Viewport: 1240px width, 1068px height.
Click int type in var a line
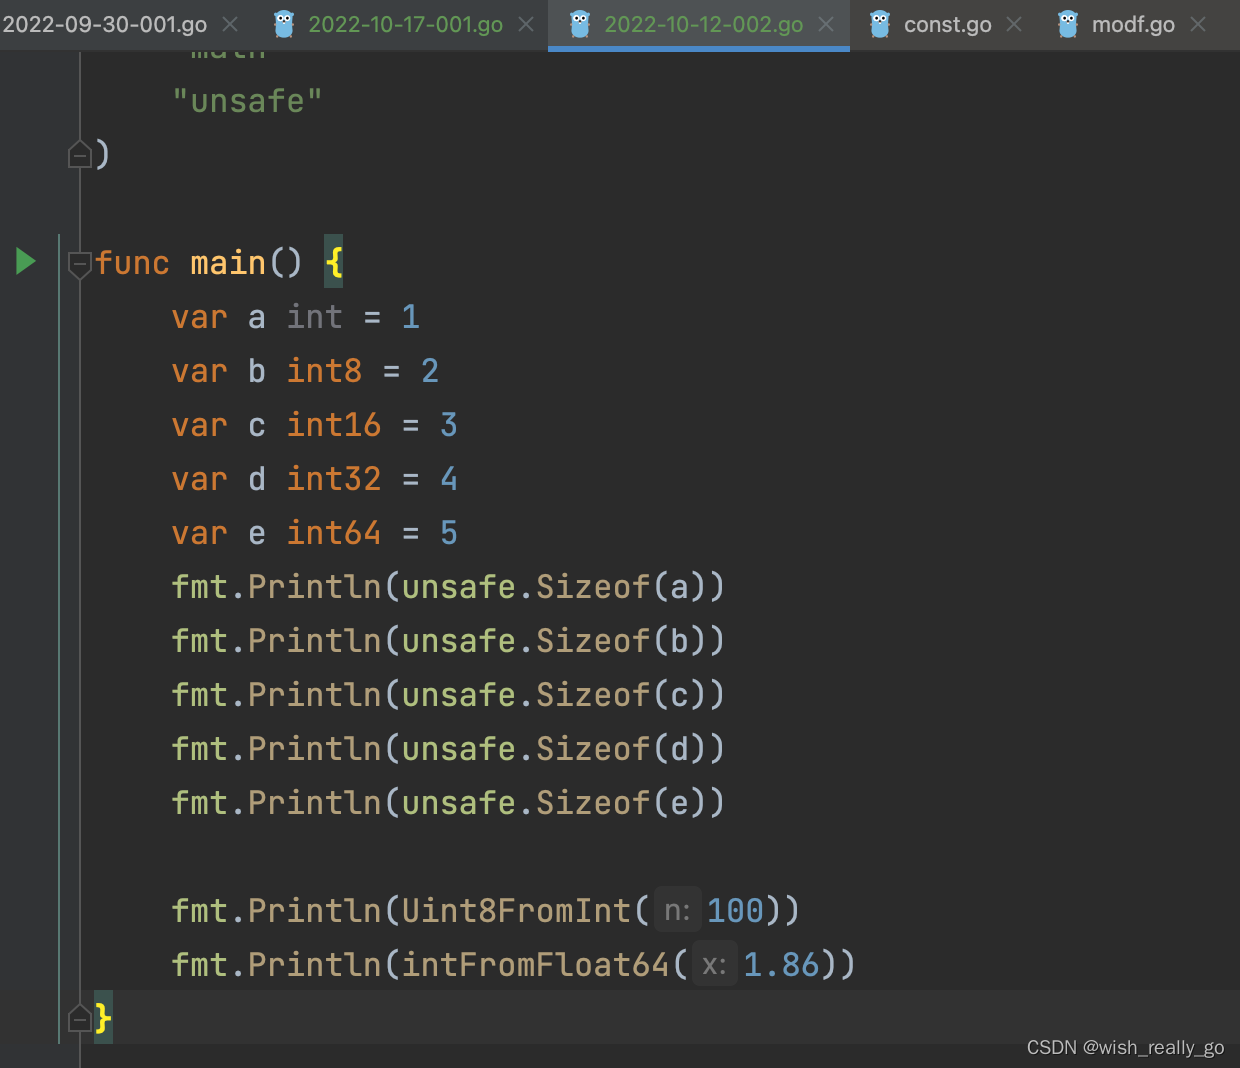[315, 317]
